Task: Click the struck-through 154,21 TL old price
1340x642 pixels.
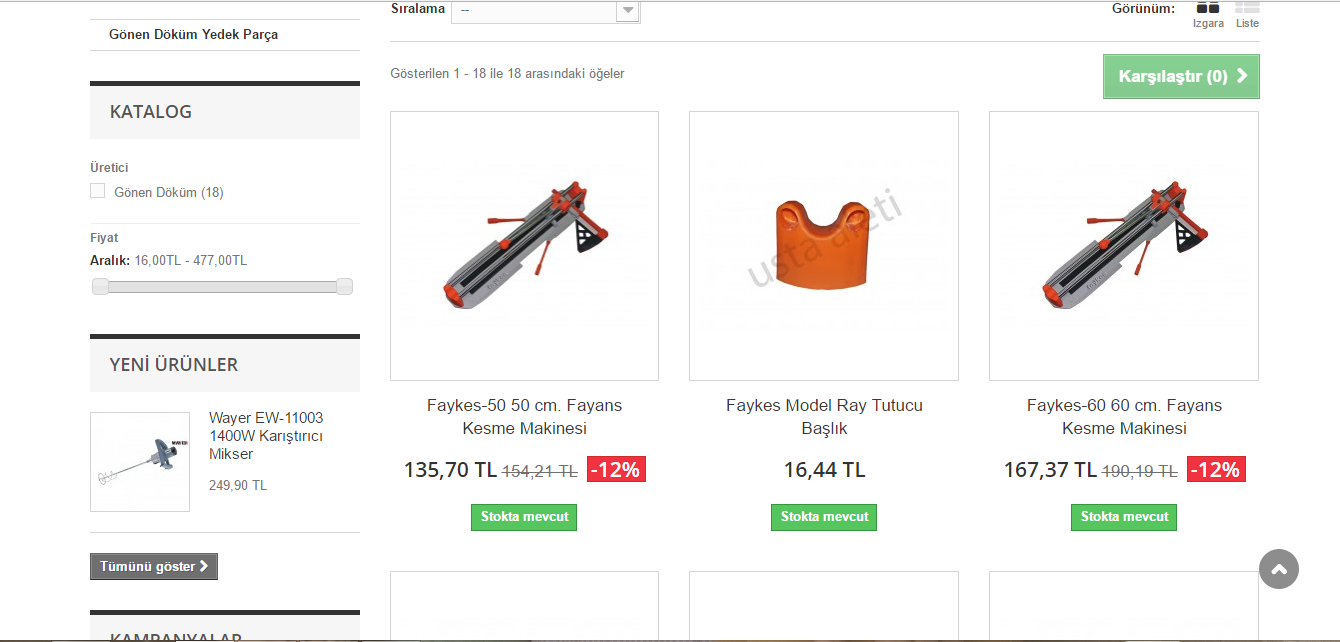Action: [540, 471]
